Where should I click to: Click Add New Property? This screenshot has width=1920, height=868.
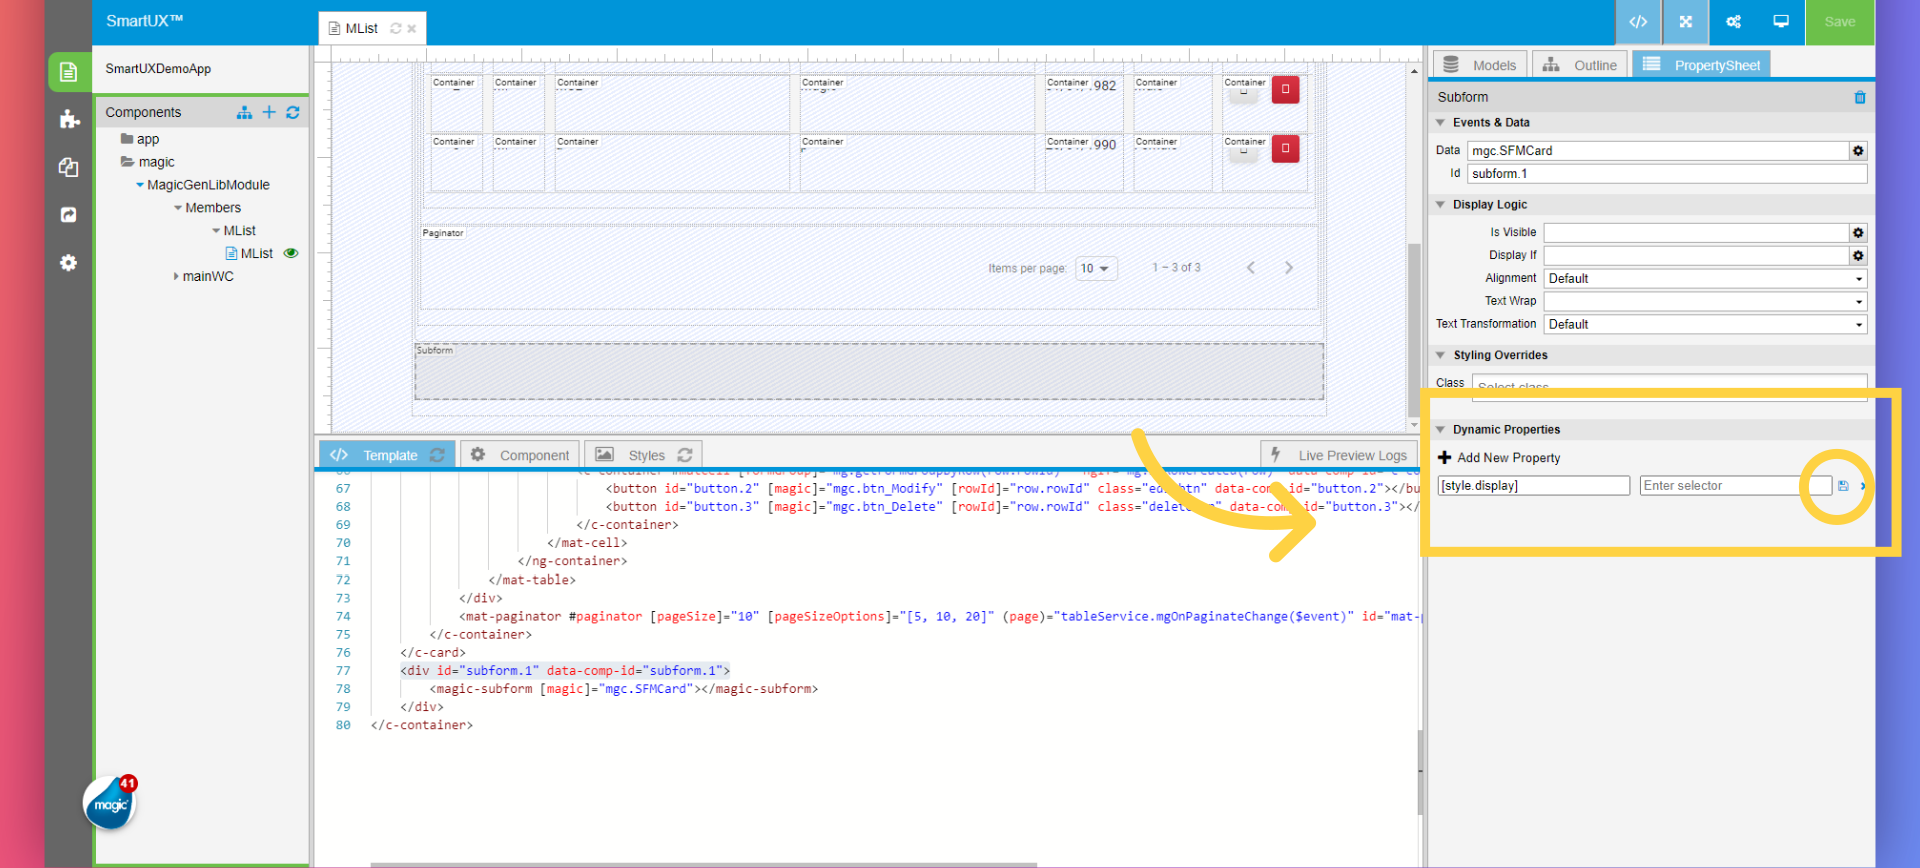1499,458
